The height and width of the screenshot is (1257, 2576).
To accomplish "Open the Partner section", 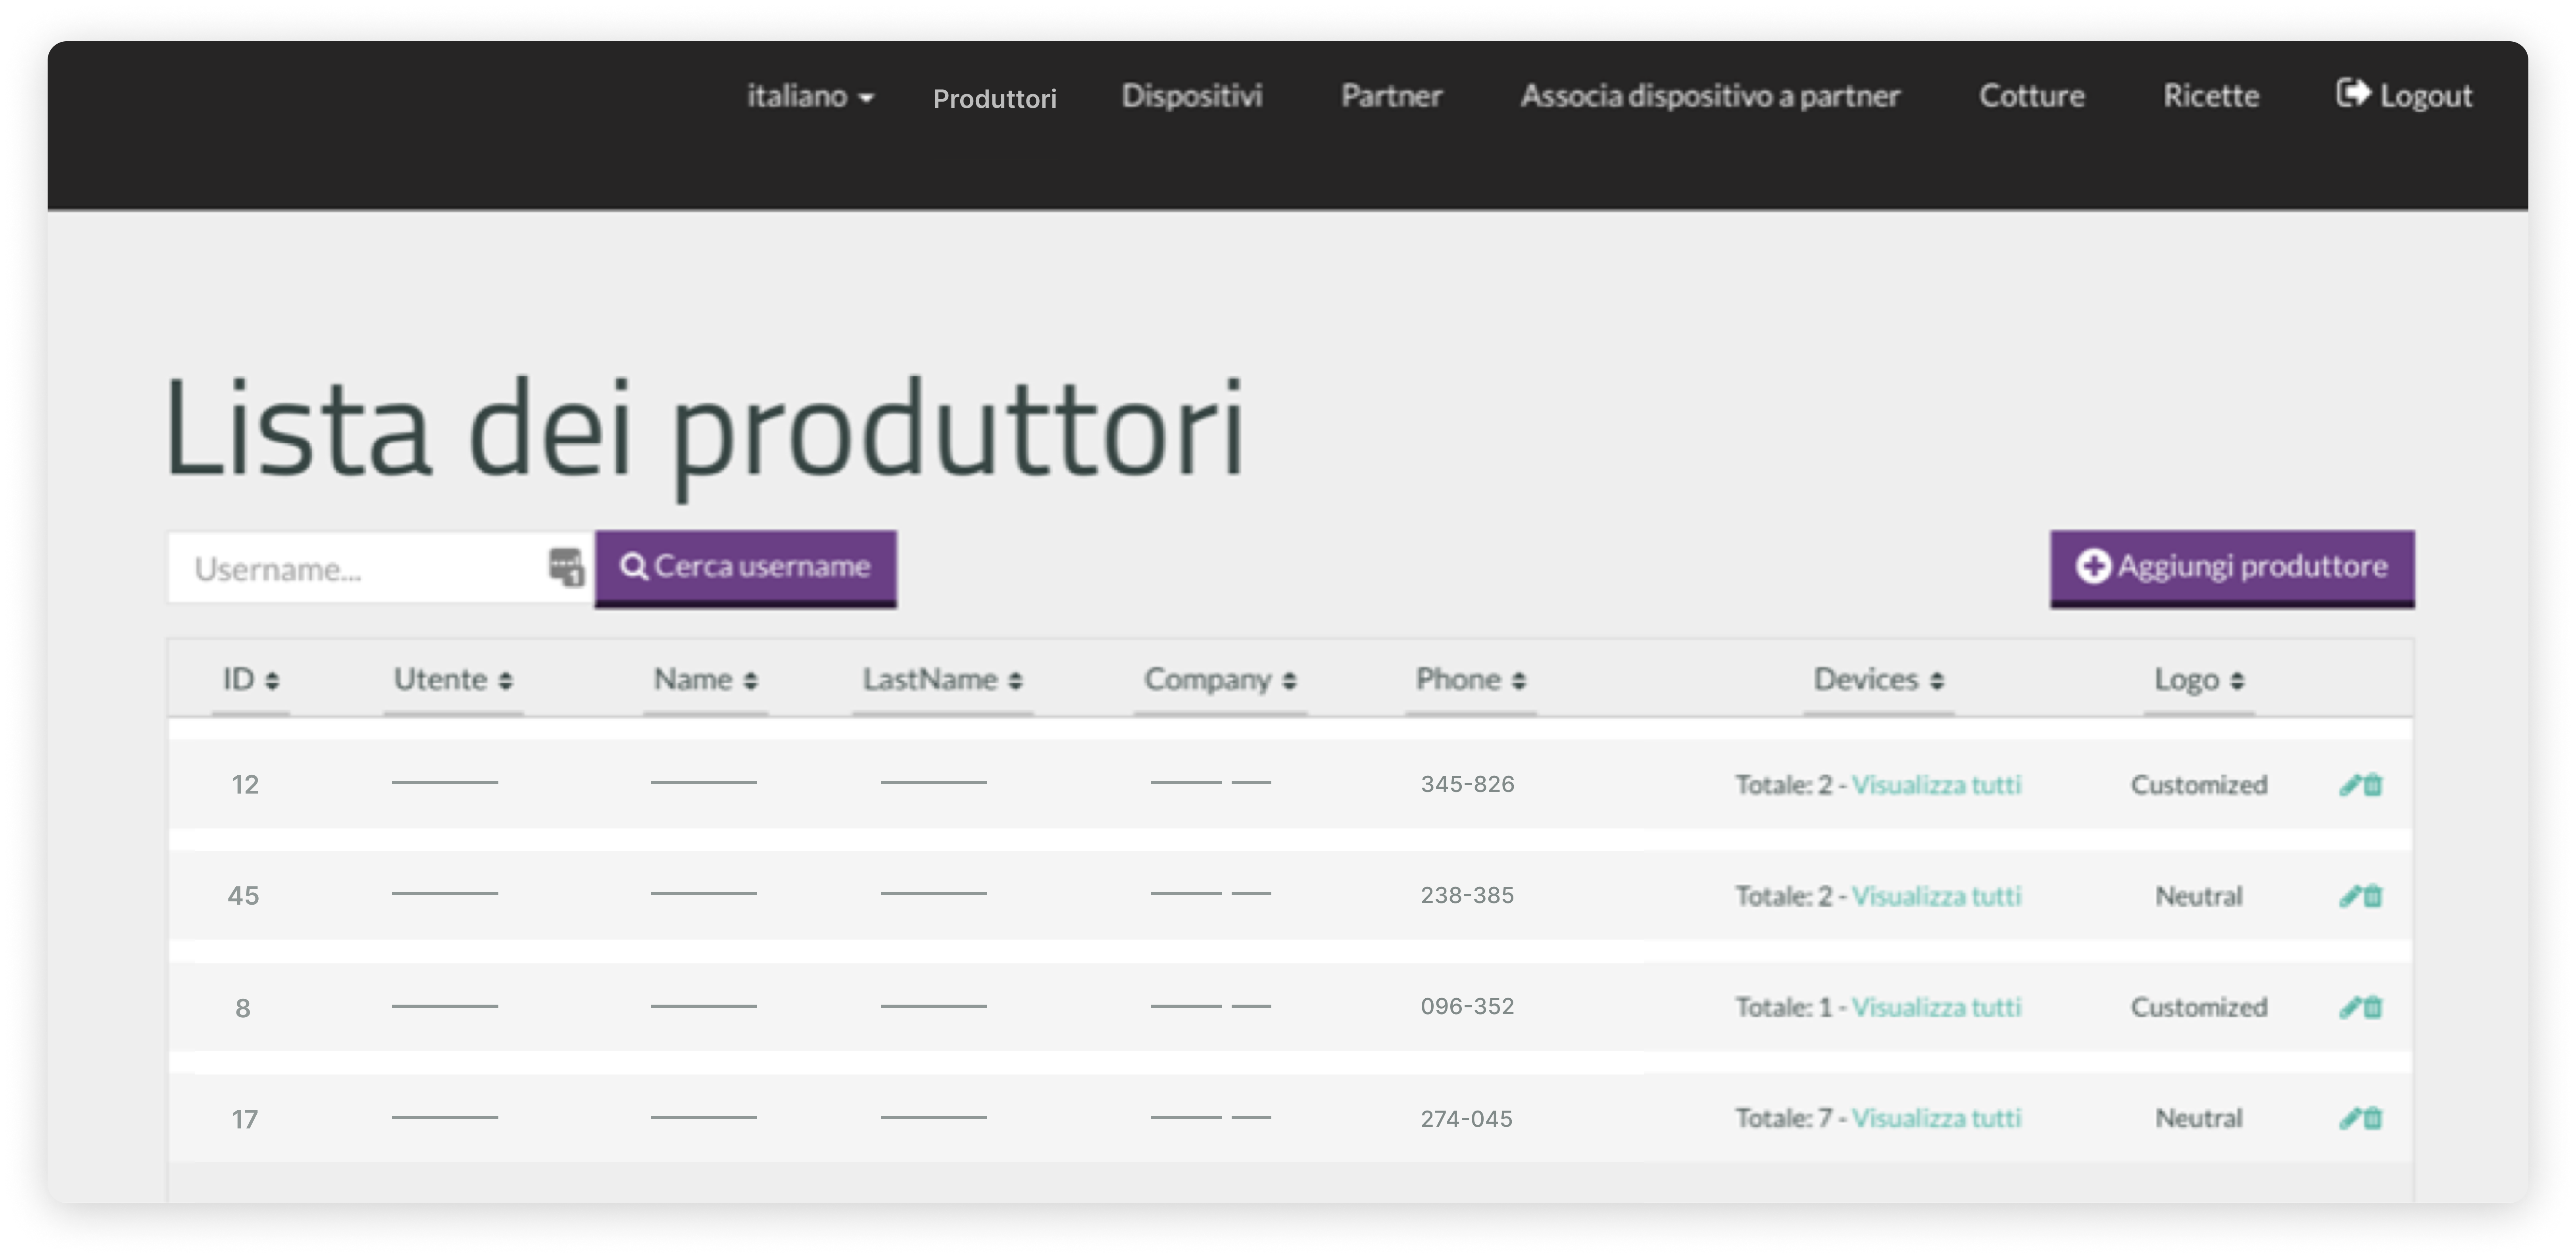I will point(1392,96).
